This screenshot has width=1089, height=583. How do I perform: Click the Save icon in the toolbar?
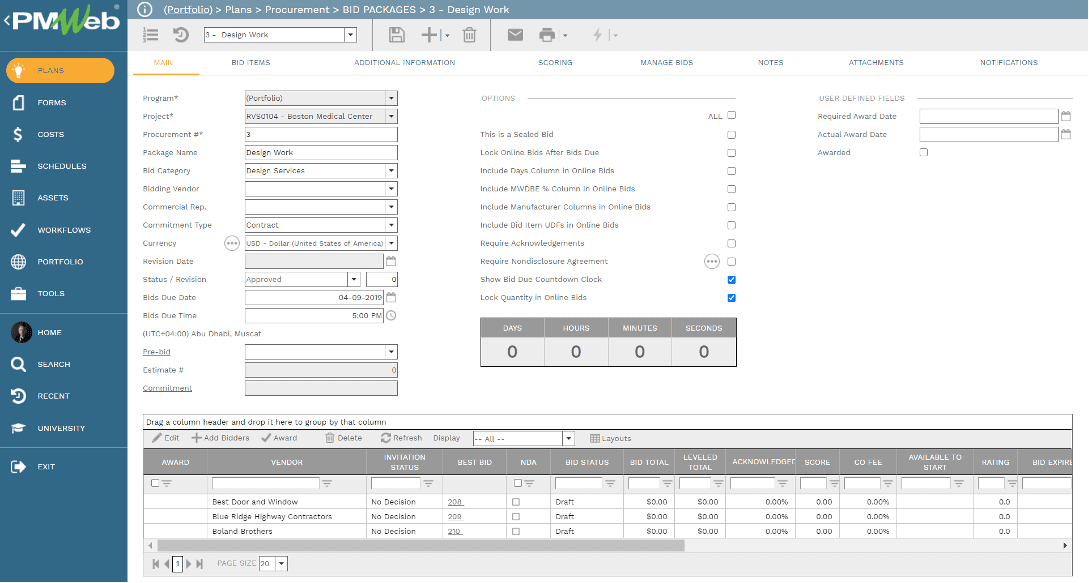396,34
